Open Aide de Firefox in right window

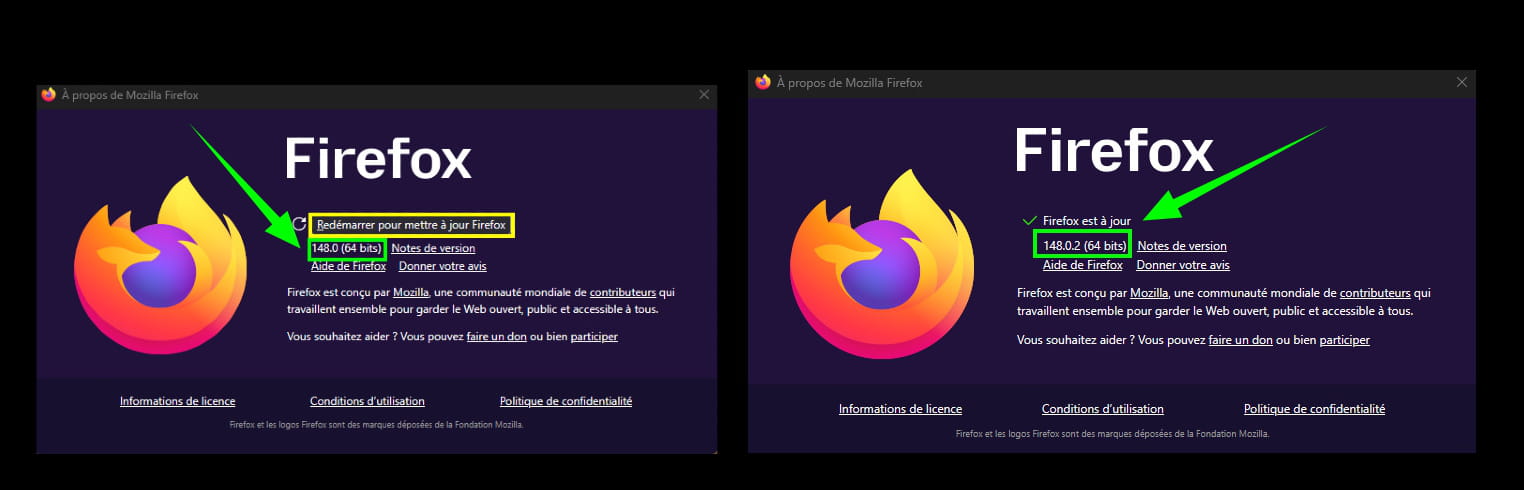[1082, 265]
